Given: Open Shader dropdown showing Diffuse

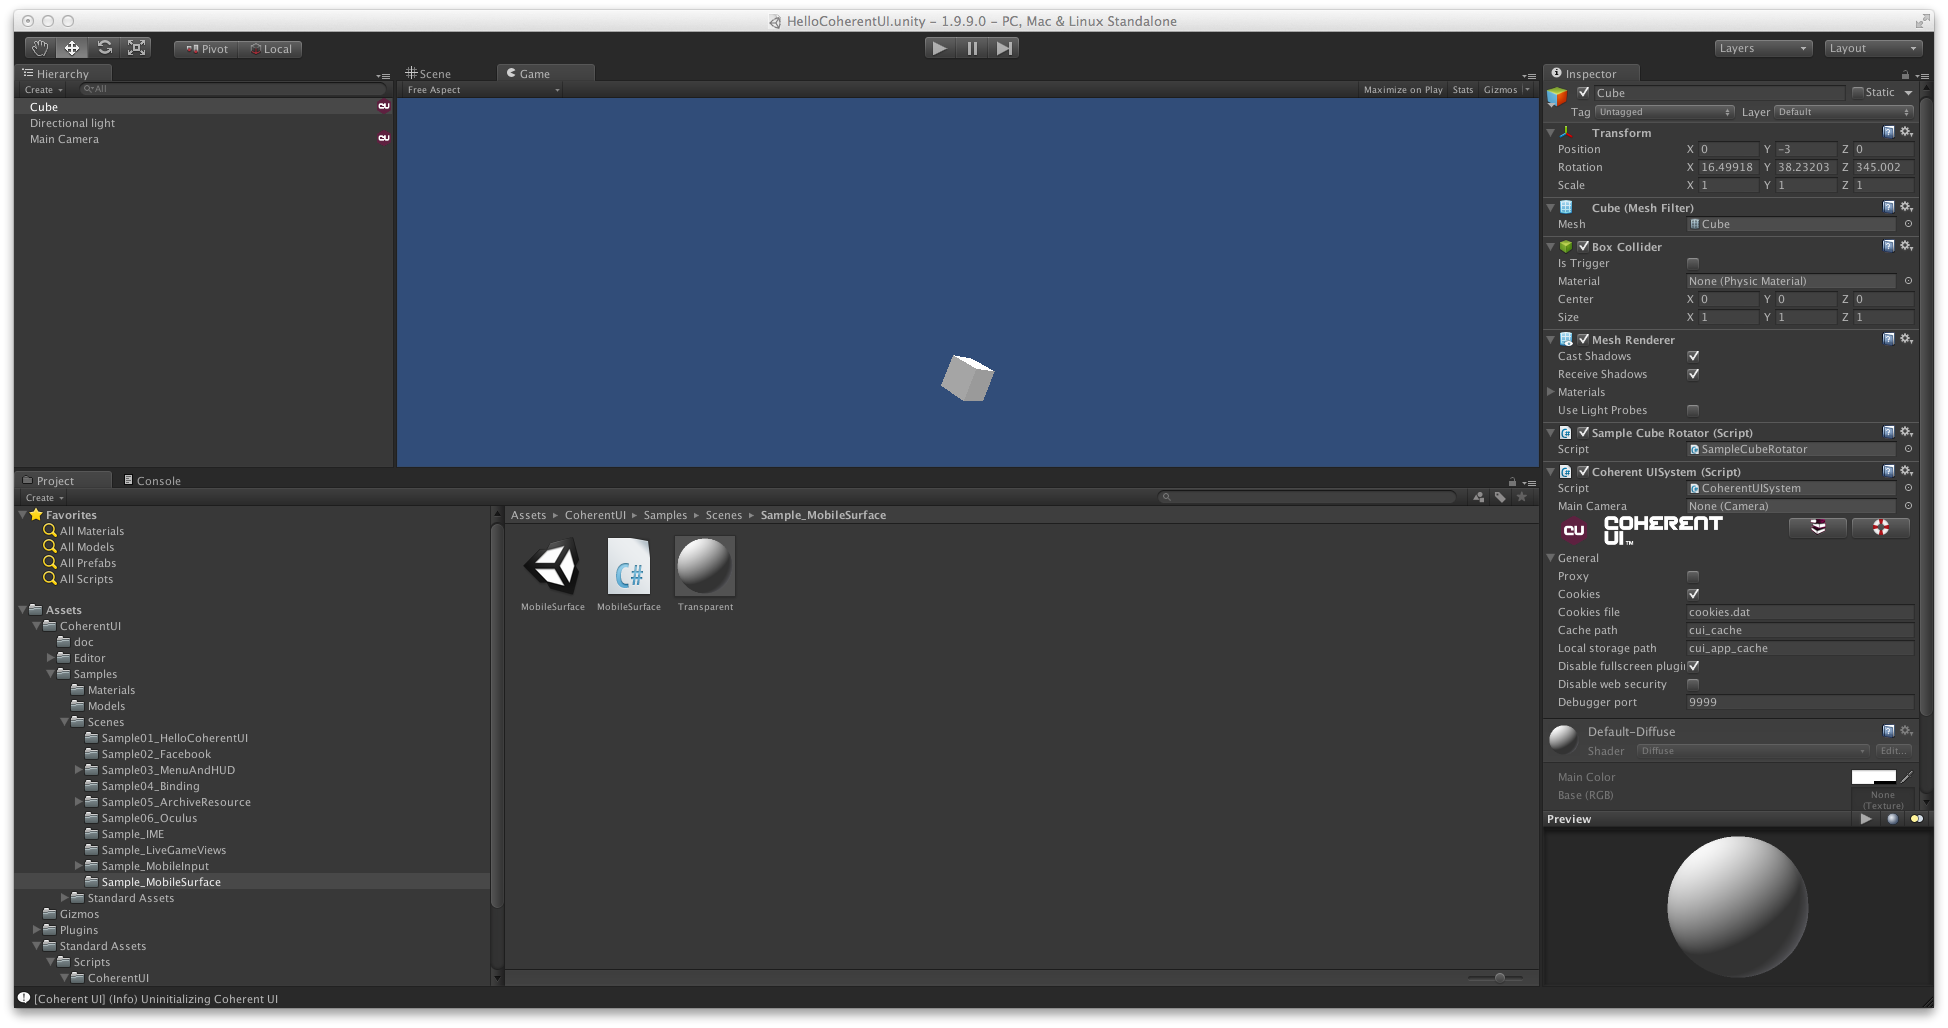Looking at the screenshot, I should point(1753,751).
